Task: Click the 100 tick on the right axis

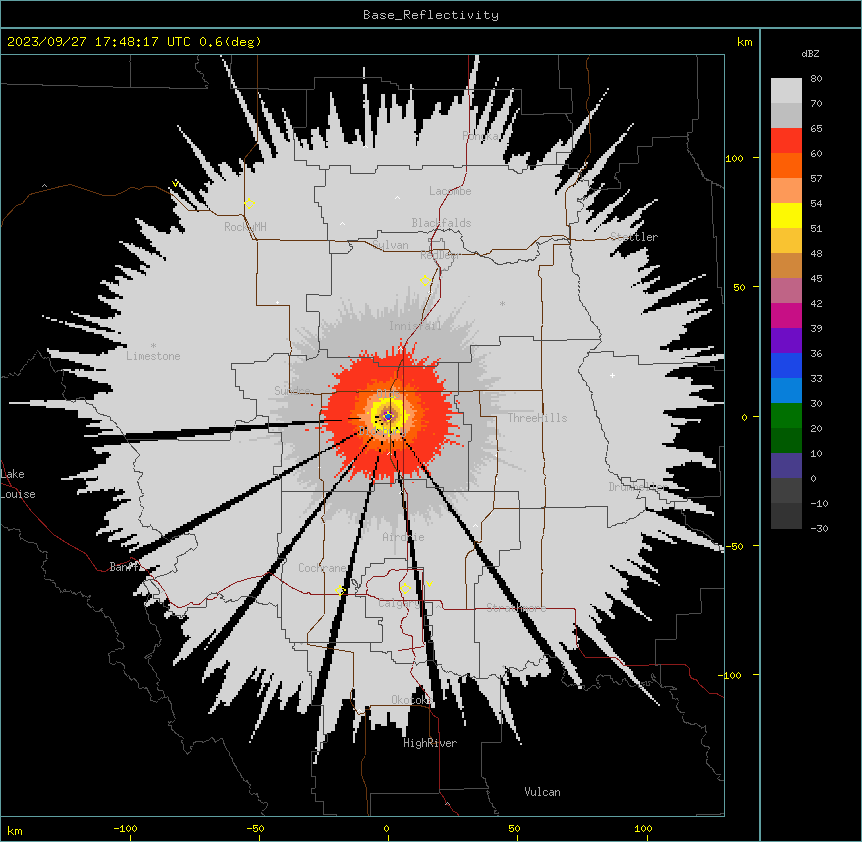Action: (x=734, y=158)
